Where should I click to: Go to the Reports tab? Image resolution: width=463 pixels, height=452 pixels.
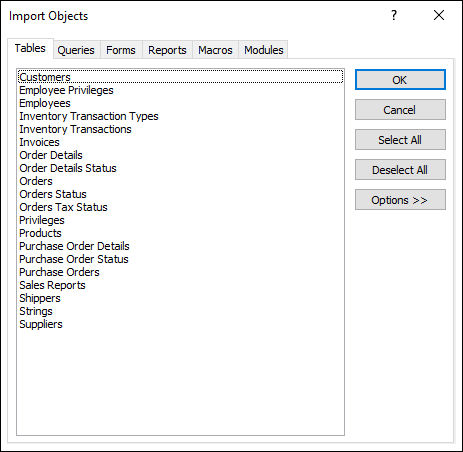coord(167,50)
